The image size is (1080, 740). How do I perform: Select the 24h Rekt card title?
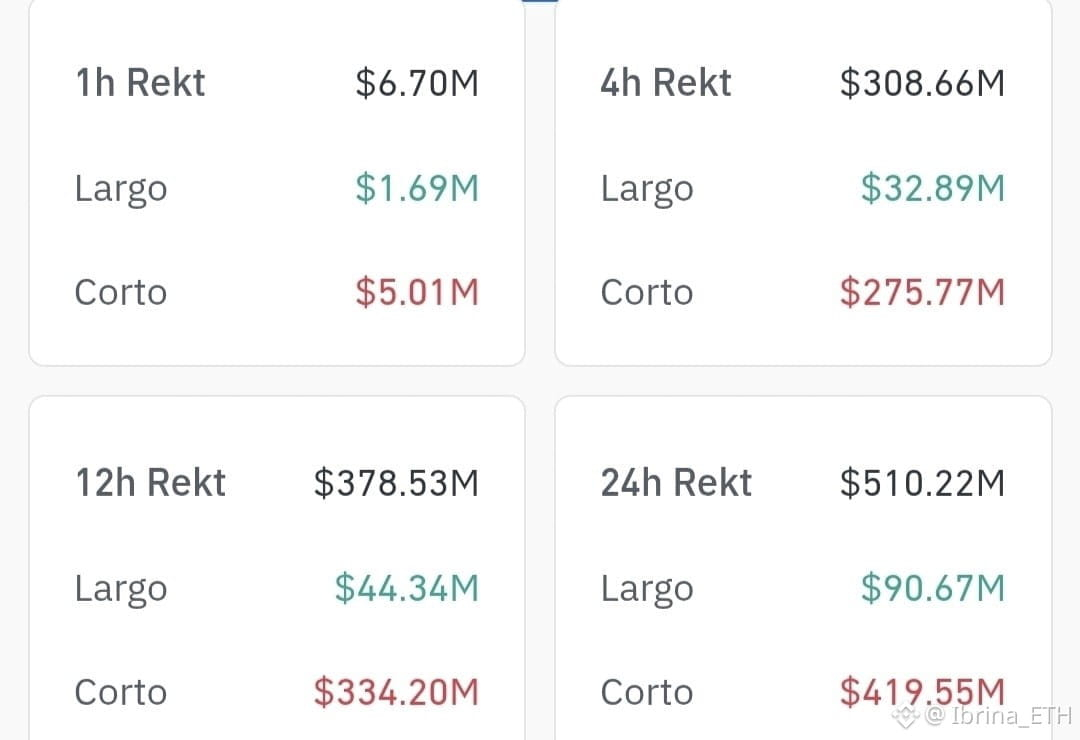coord(676,482)
